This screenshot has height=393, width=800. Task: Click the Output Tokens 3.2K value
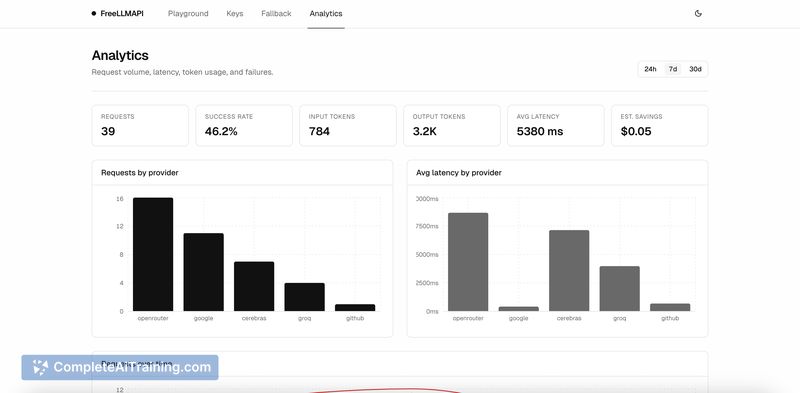[424, 132]
